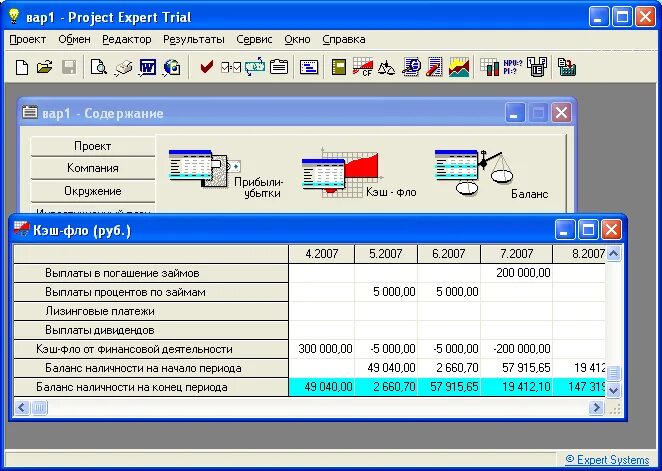The width and height of the screenshot is (662, 471).
Task: Click the red checkmark toolbar icon
Action: [206, 67]
